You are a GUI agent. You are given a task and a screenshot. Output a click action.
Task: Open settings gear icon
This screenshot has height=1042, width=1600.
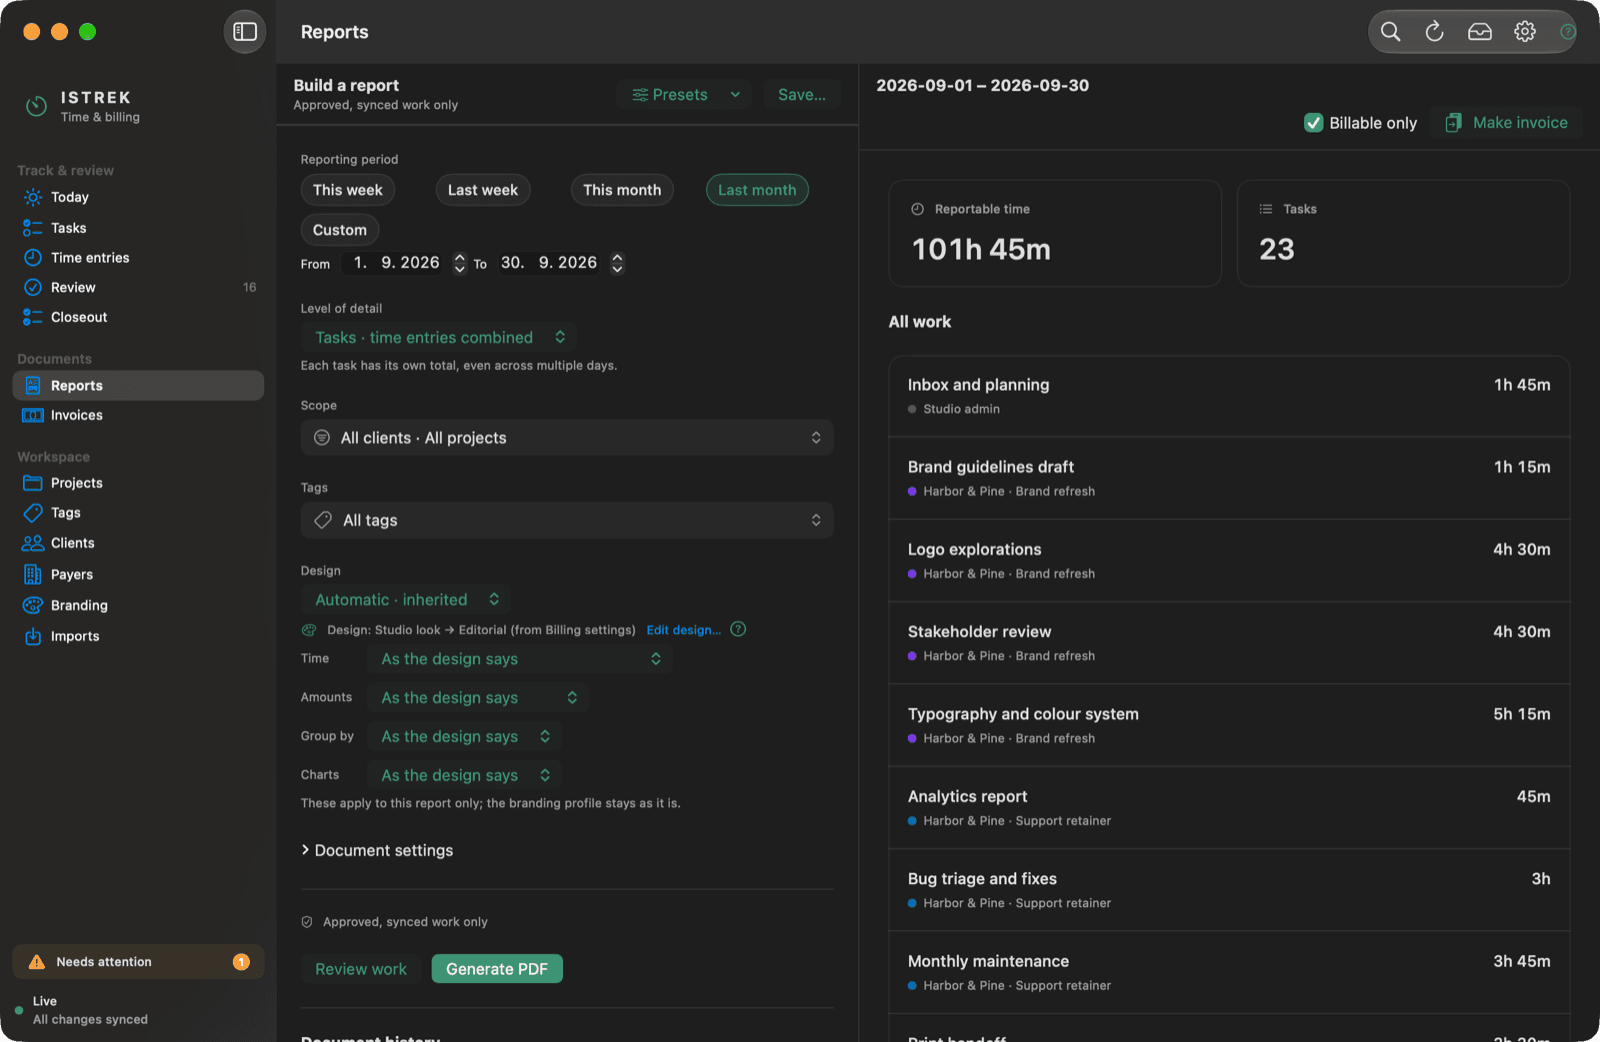1525,32
